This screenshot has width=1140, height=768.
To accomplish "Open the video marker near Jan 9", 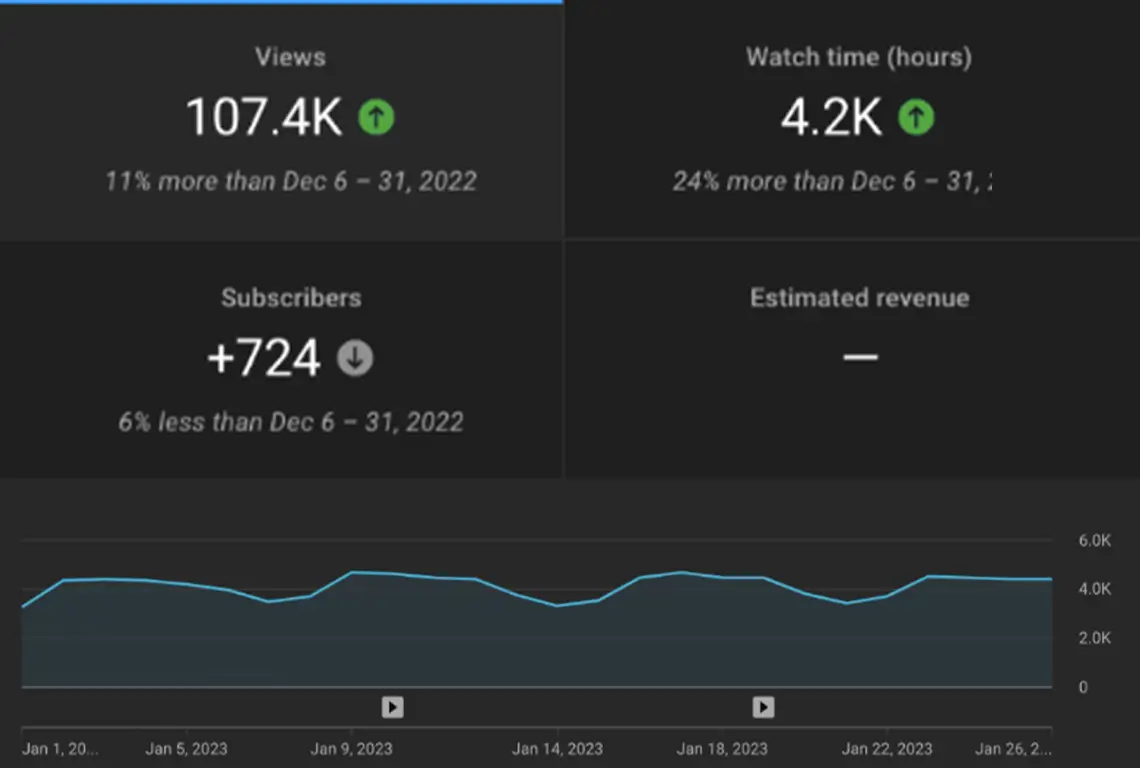I will pyautogui.click(x=393, y=708).
